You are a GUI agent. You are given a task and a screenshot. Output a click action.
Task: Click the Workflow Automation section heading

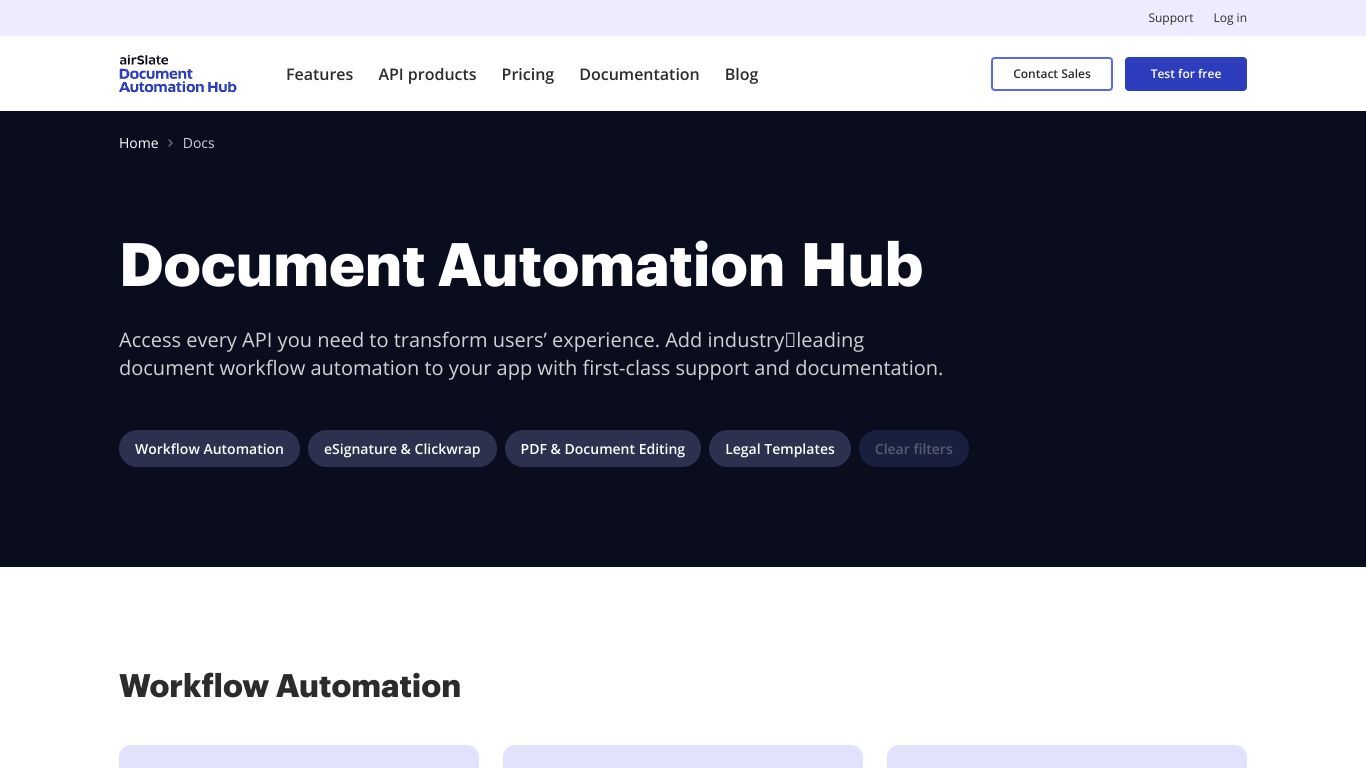pos(290,686)
